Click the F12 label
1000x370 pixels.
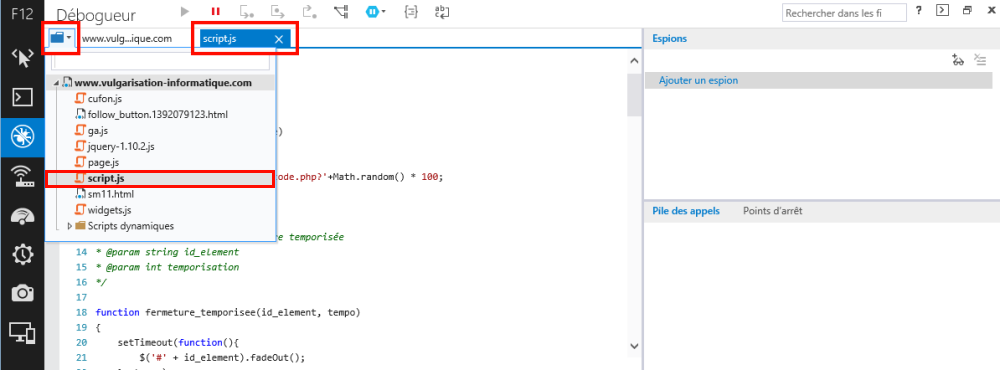tap(22, 14)
